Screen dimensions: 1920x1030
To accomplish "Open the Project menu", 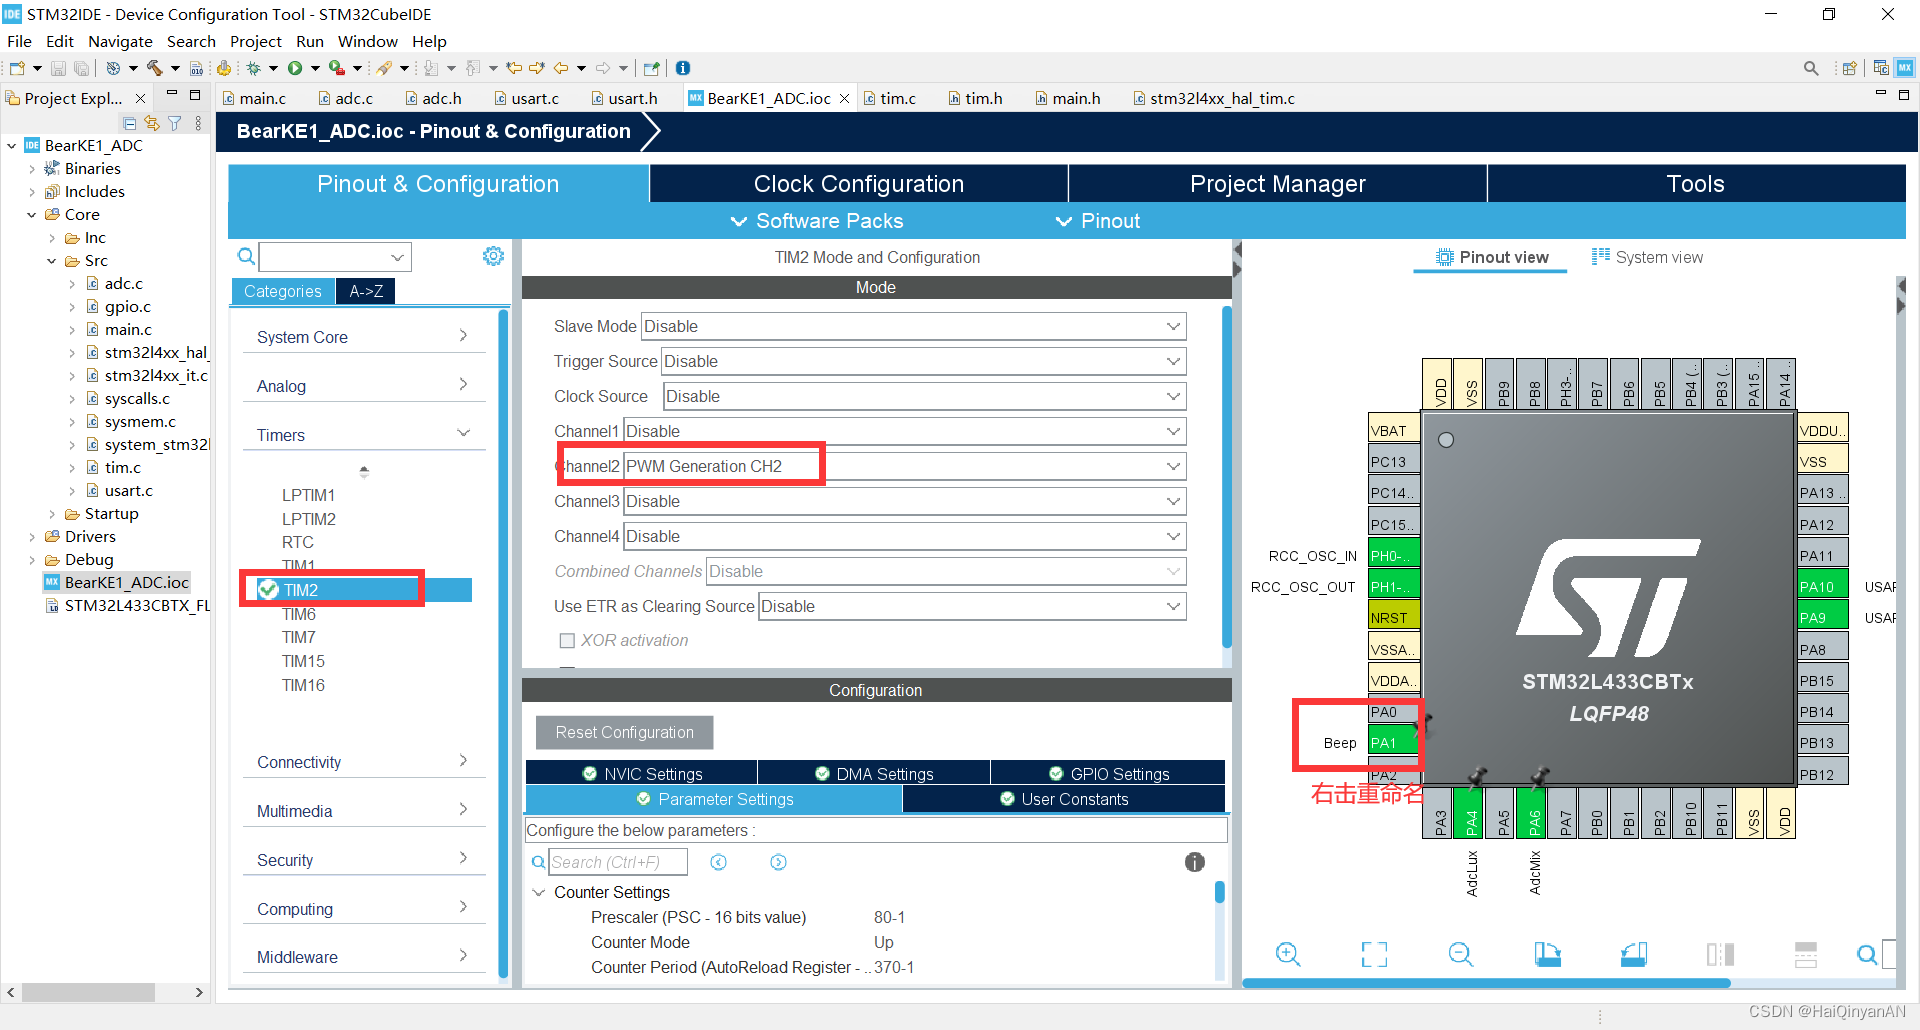I will click(256, 41).
